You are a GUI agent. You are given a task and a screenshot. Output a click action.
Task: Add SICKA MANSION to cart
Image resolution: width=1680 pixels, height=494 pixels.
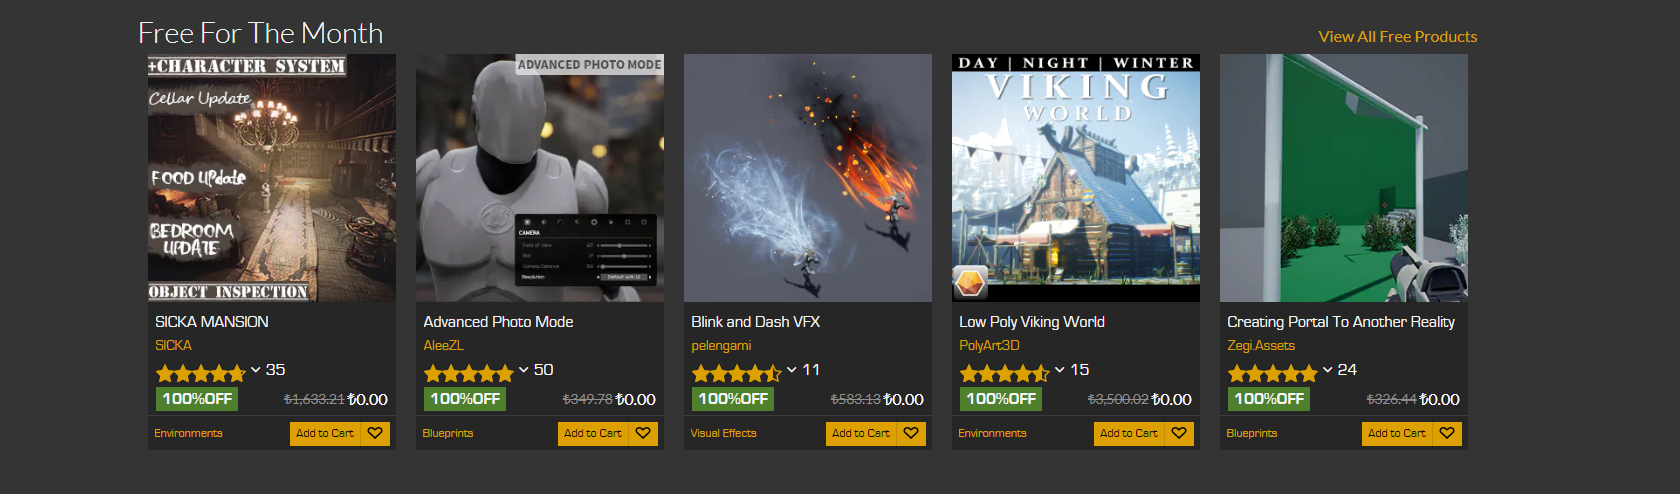click(325, 433)
